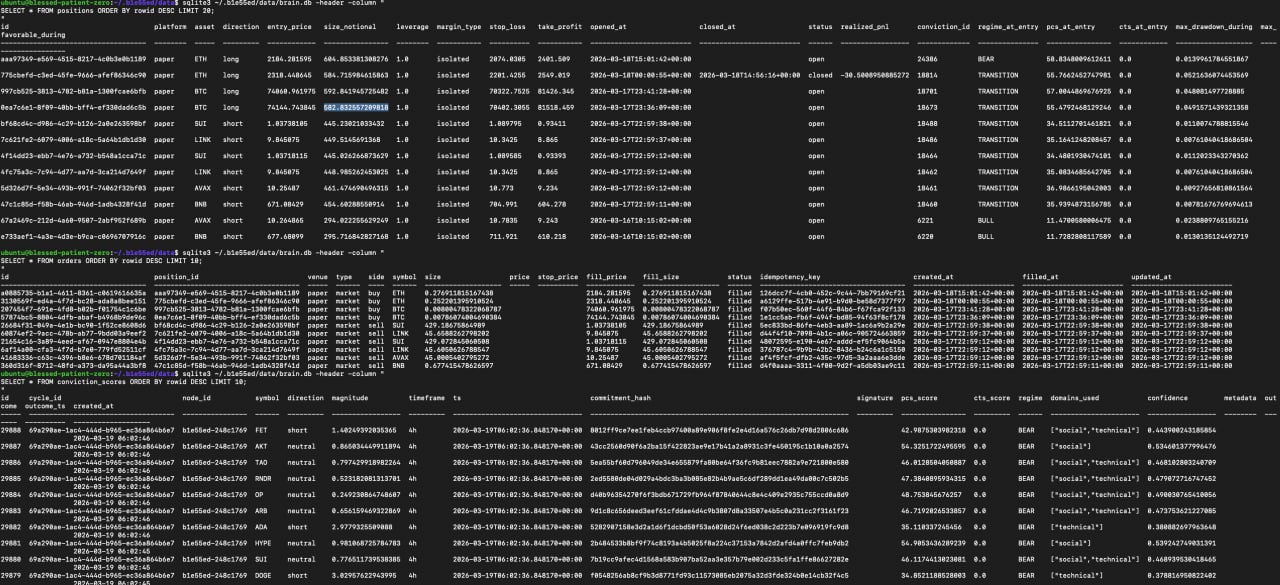Click the order id starting a0085735-b1a1
The height and width of the screenshot is (585, 1280).
tap(73, 294)
